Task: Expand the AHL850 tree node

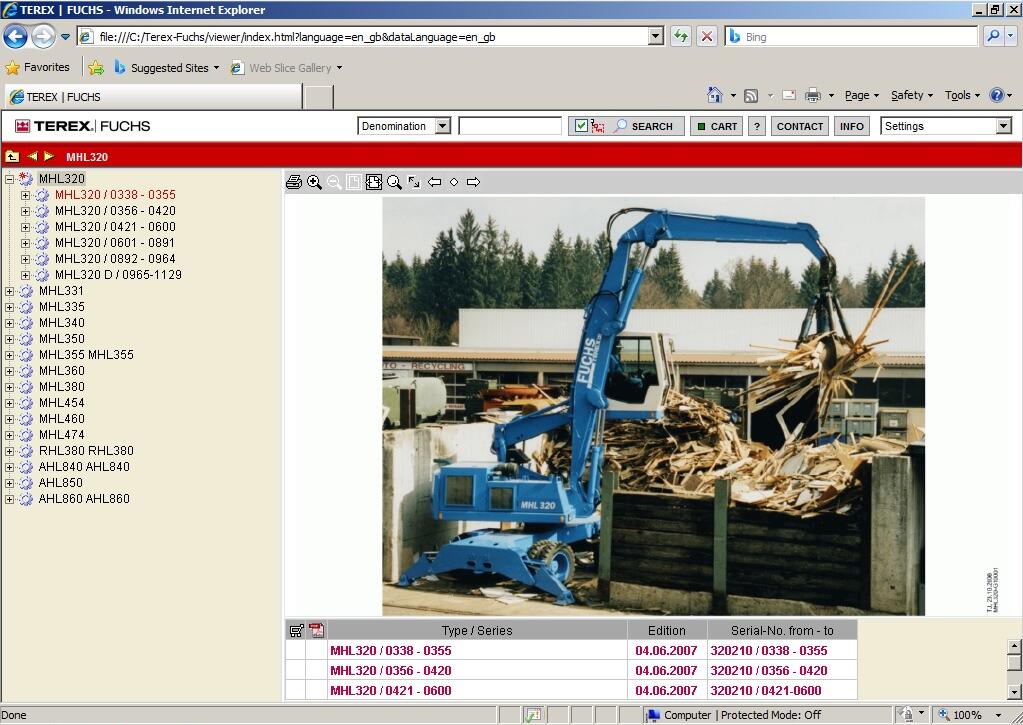Action: point(9,483)
